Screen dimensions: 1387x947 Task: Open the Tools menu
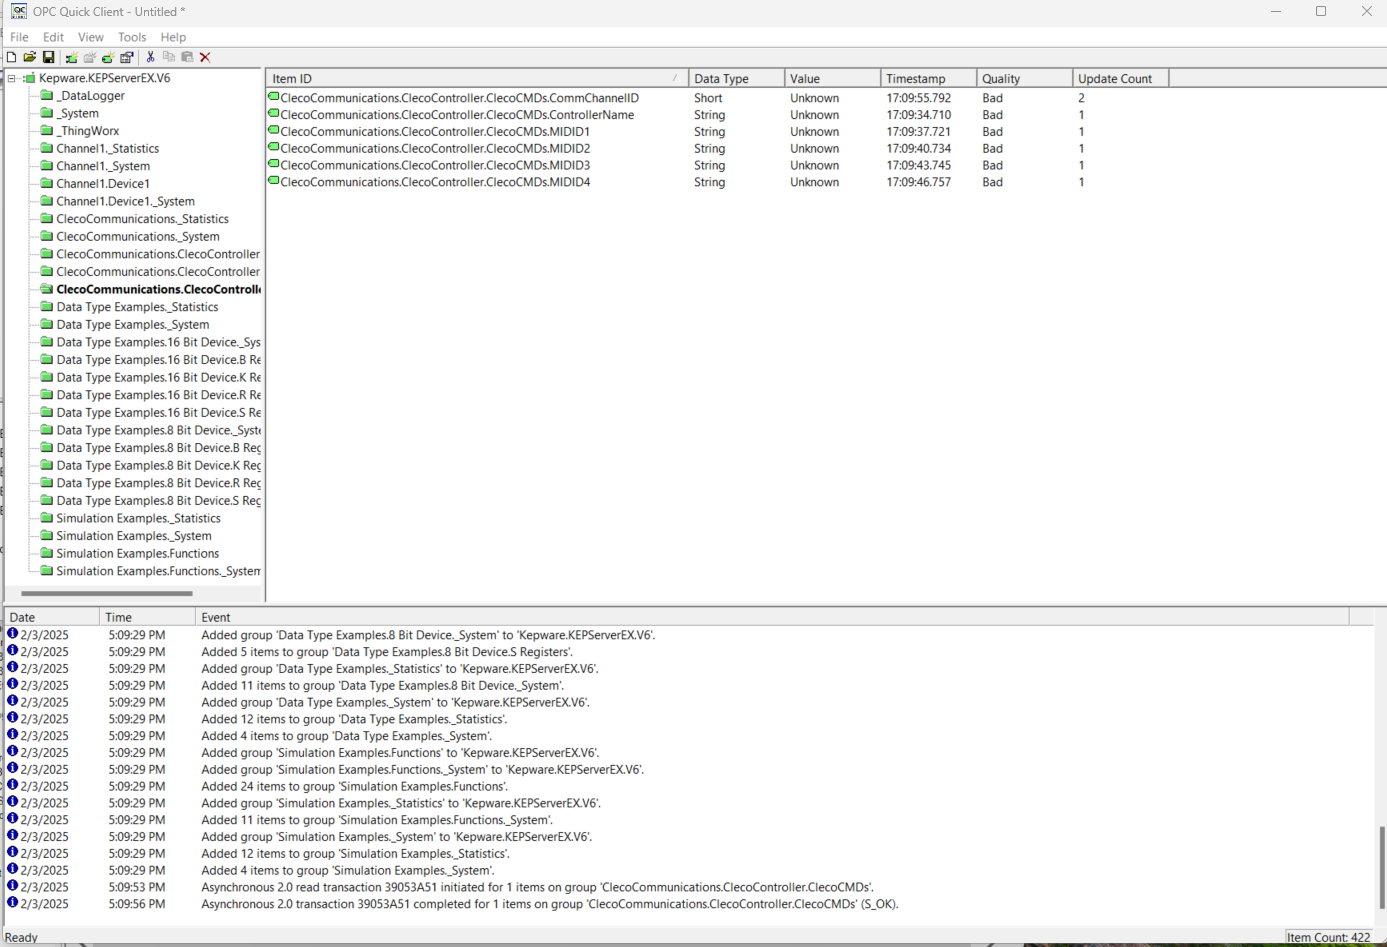pyautogui.click(x=131, y=36)
